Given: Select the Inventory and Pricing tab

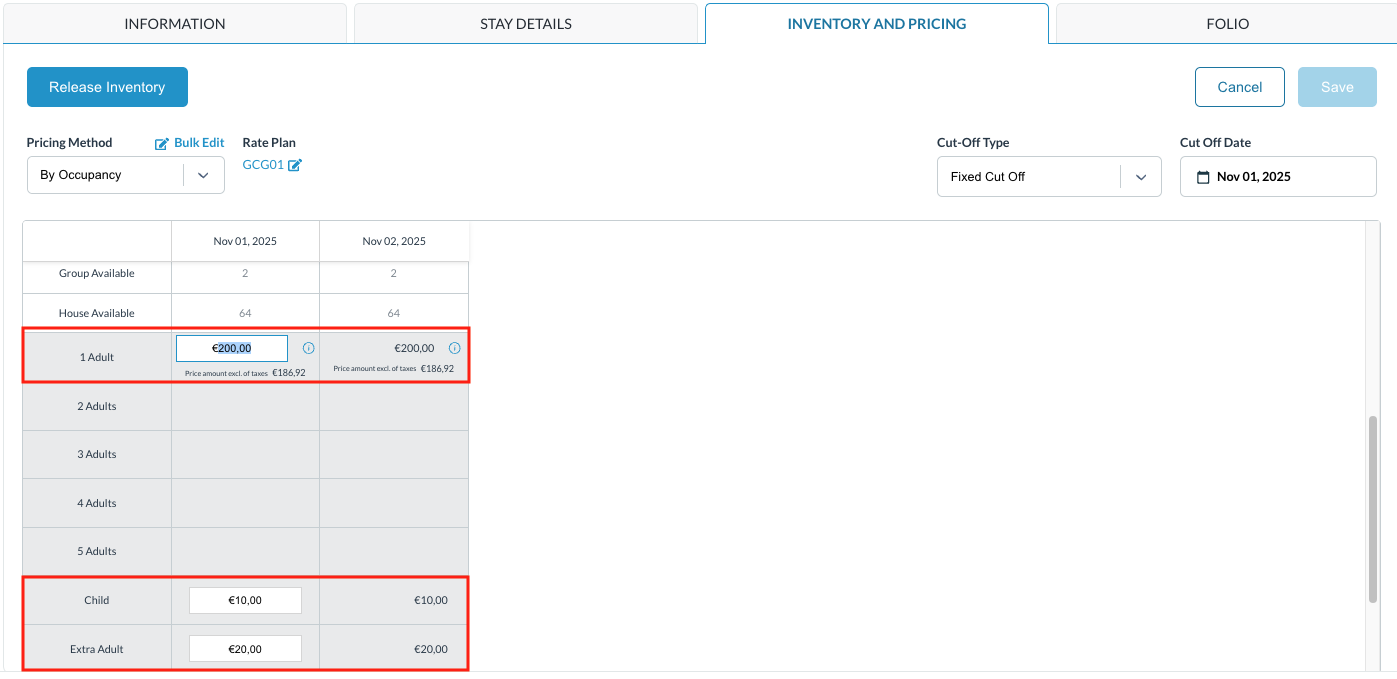Looking at the screenshot, I should 877,24.
